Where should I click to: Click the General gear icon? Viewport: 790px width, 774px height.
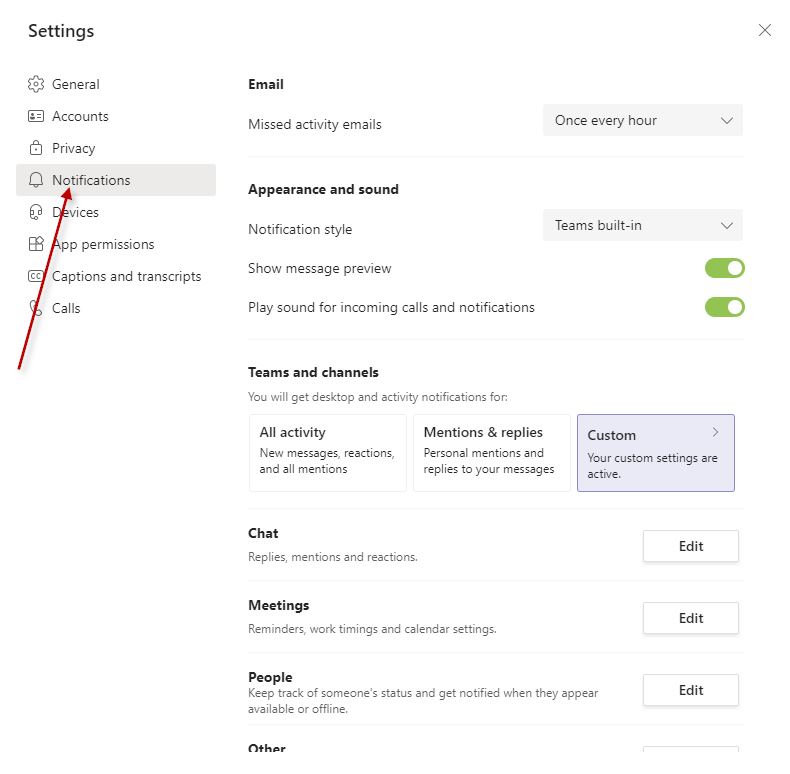36,84
